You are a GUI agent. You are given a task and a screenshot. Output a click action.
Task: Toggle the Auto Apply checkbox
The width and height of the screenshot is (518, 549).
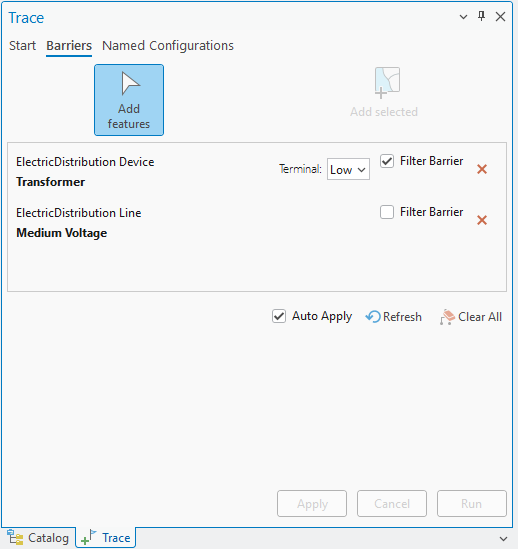click(279, 316)
